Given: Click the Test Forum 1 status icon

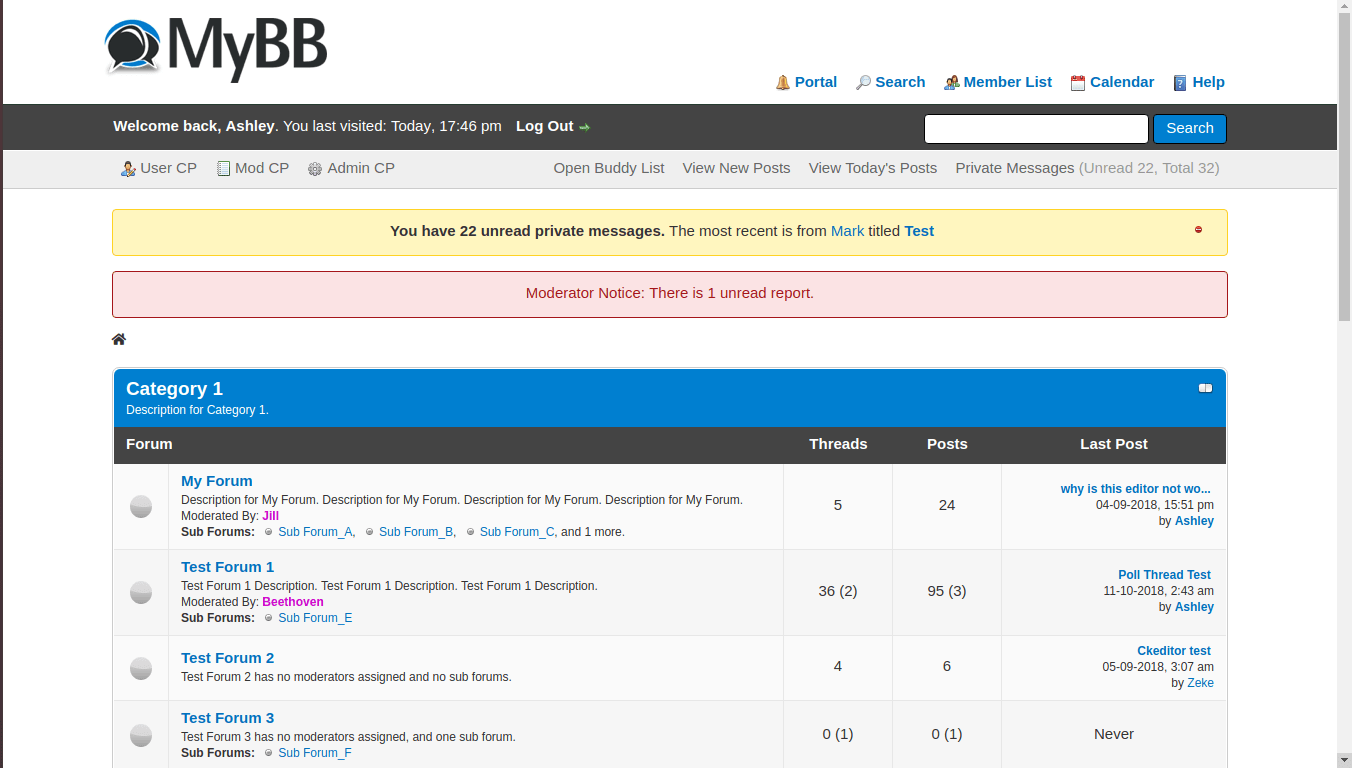Looking at the screenshot, I should pyautogui.click(x=141, y=592).
